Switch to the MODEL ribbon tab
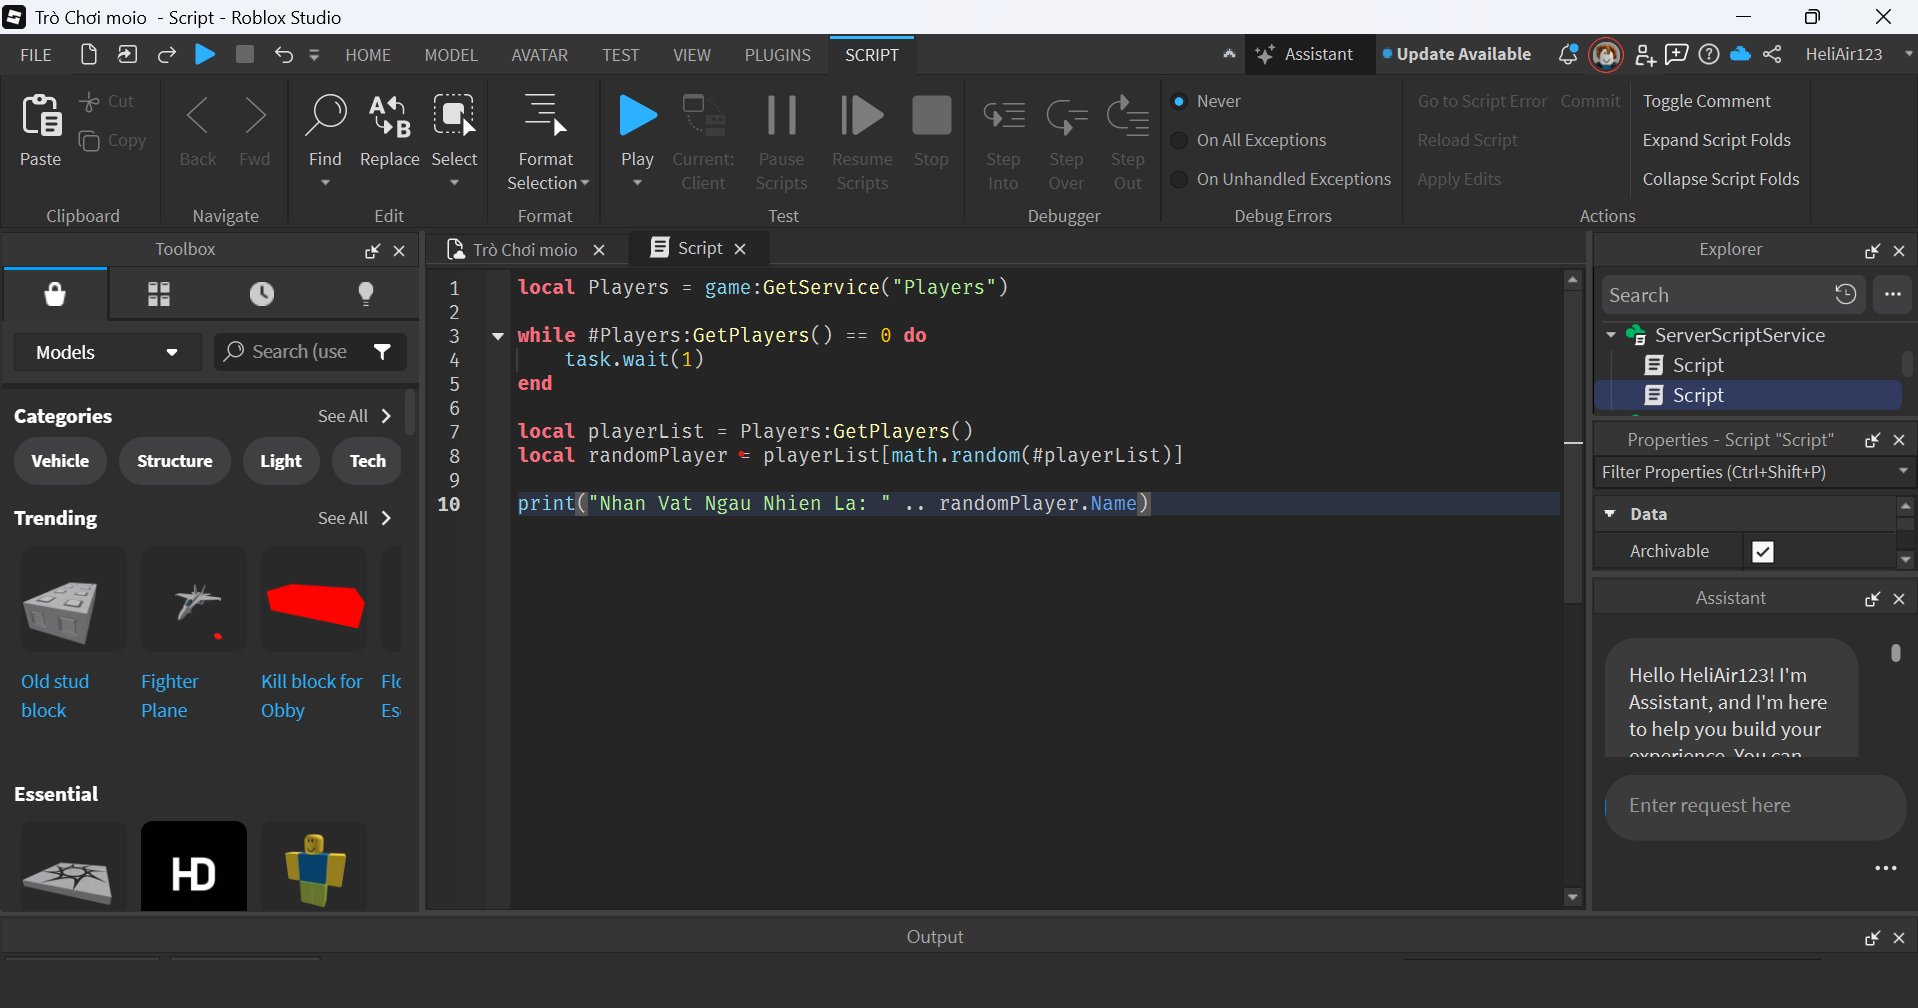Screen dimensions: 1918x1008 [450, 55]
